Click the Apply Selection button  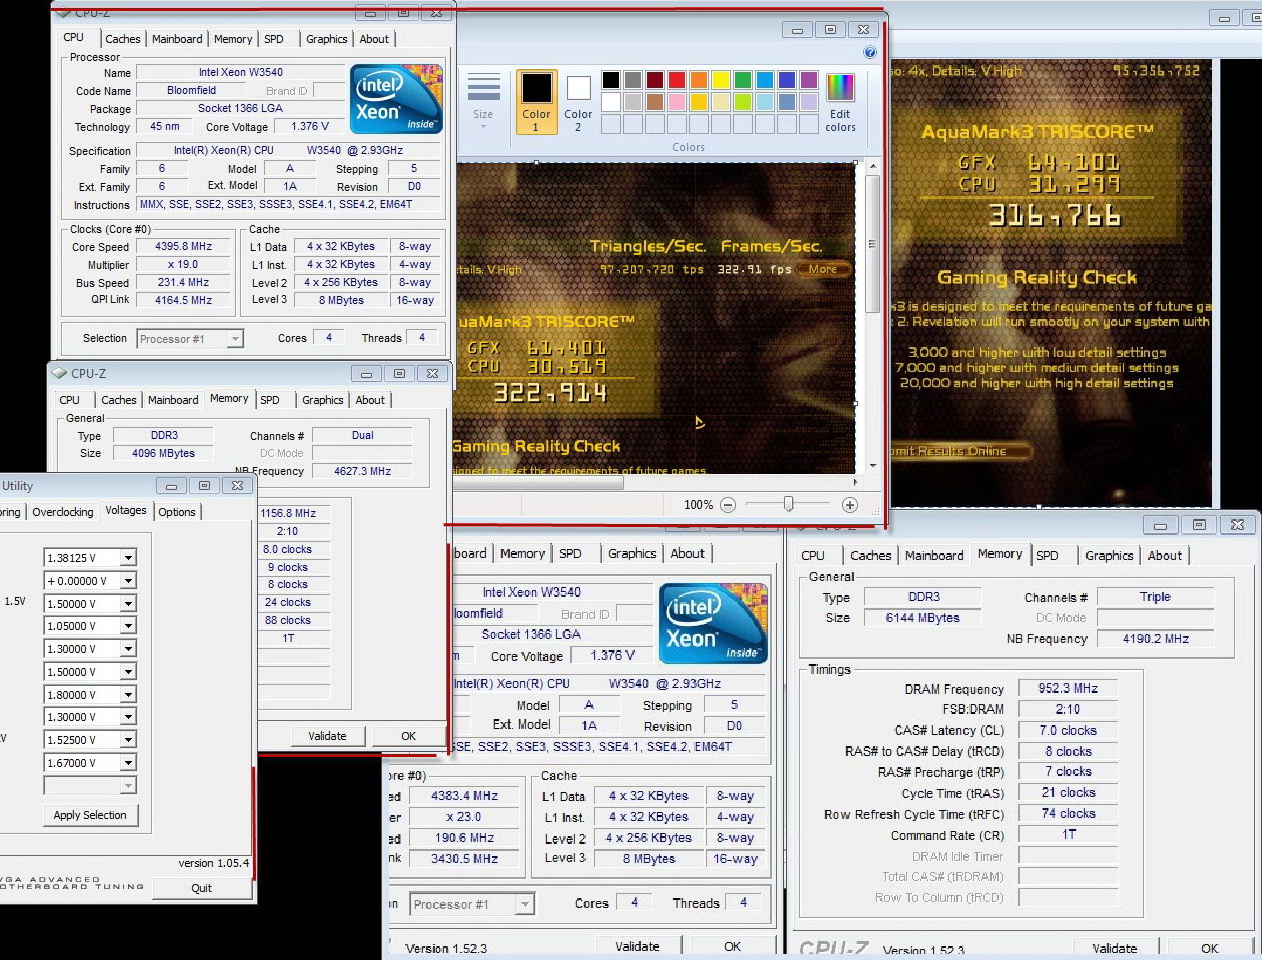[90, 815]
